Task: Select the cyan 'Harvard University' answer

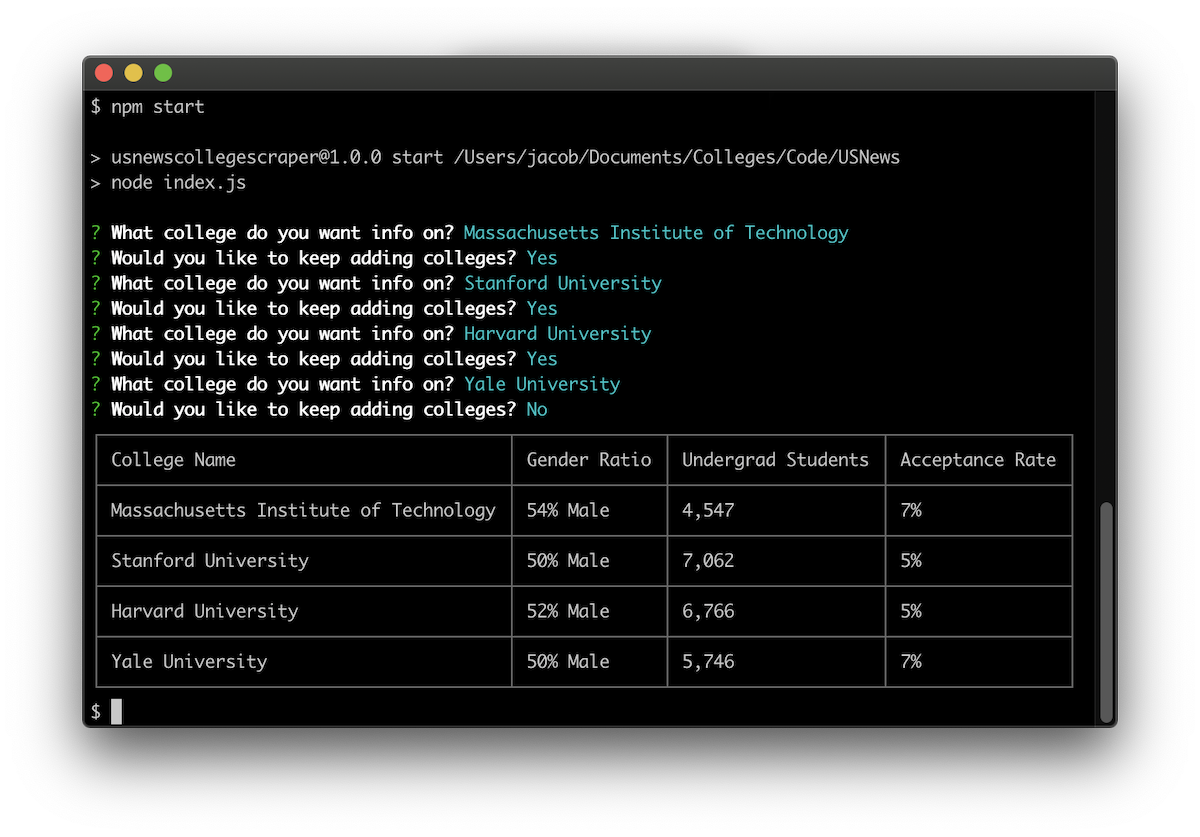Action: [557, 334]
